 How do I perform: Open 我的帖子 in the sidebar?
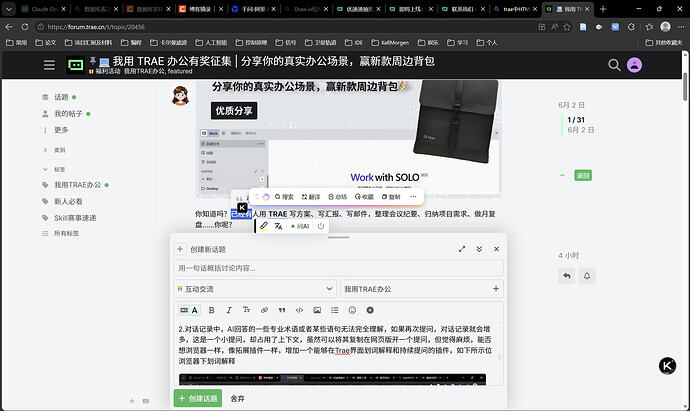coord(68,114)
